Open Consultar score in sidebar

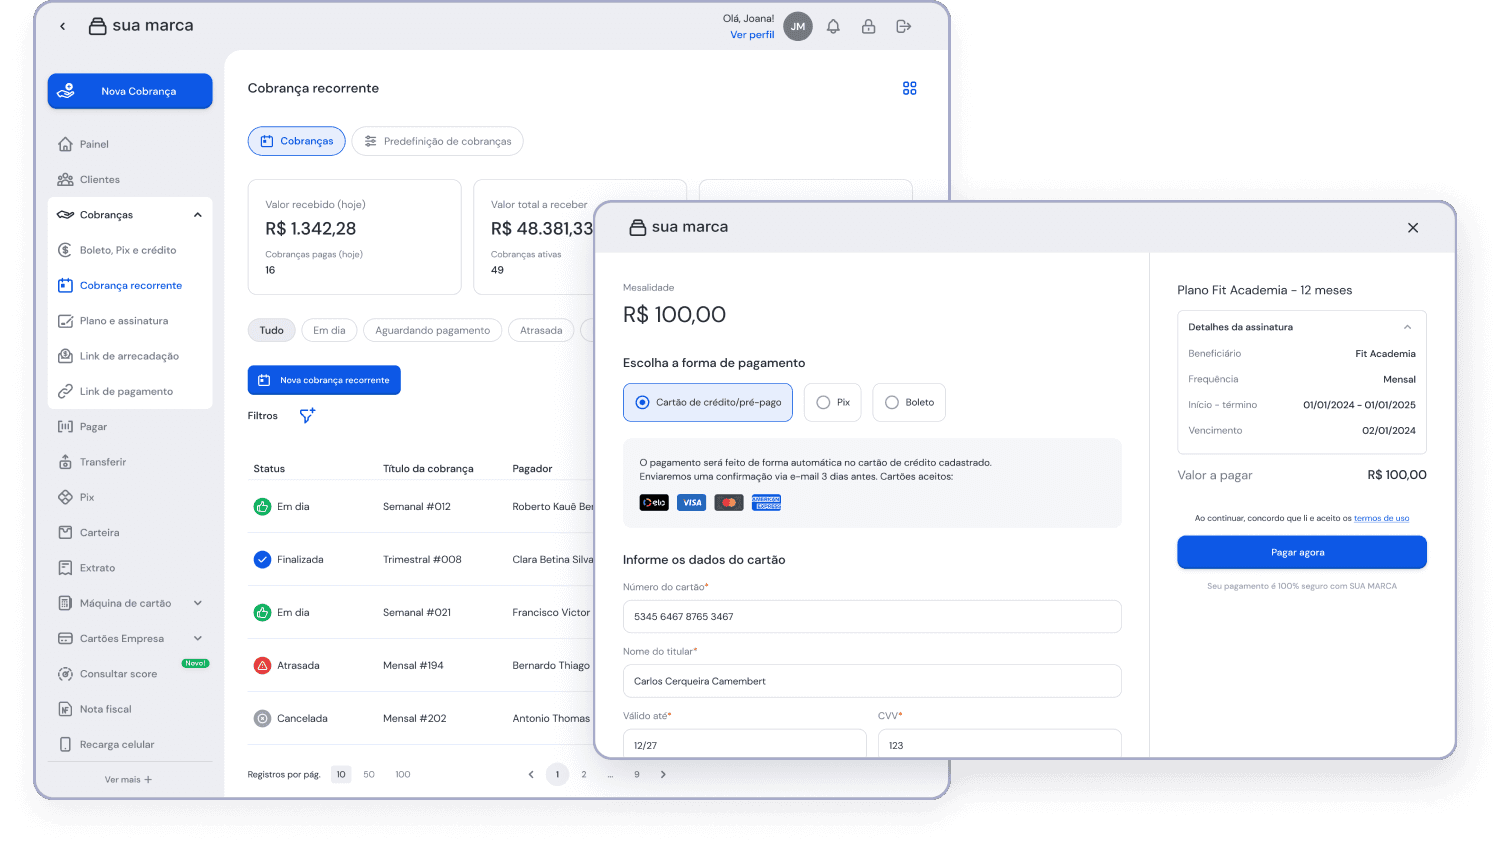118,674
